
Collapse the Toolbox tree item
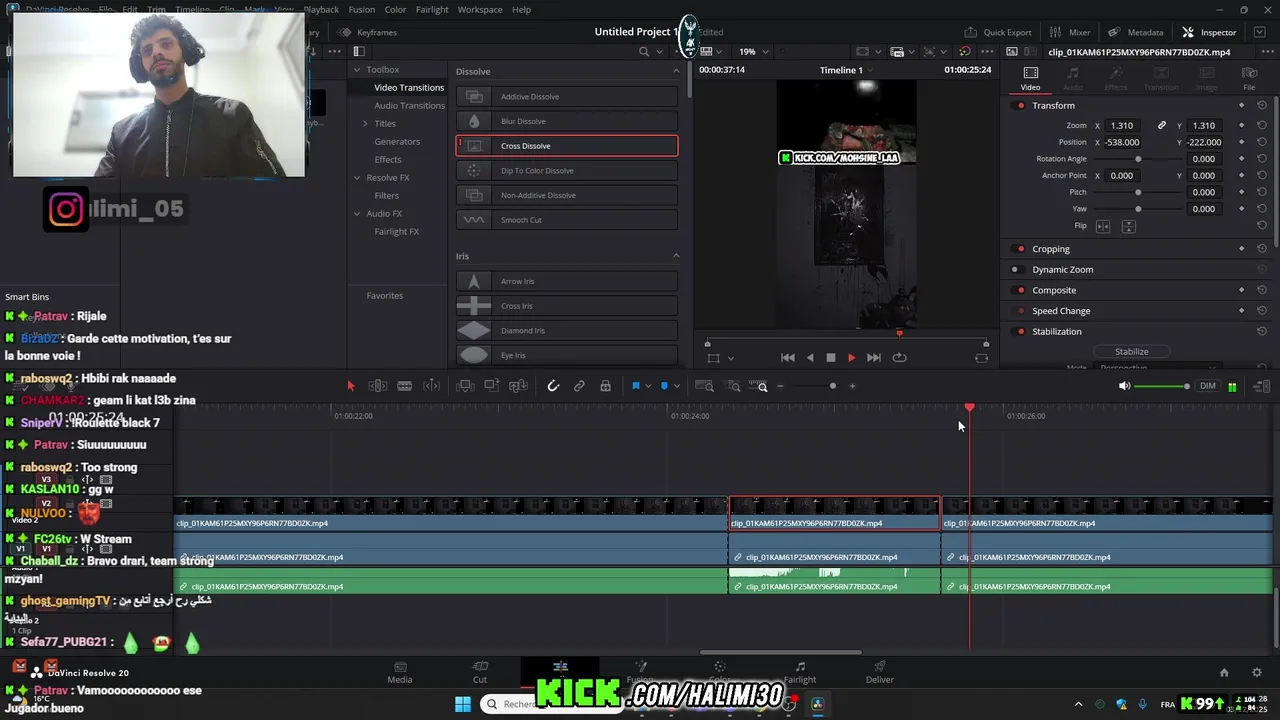(357, 70)
